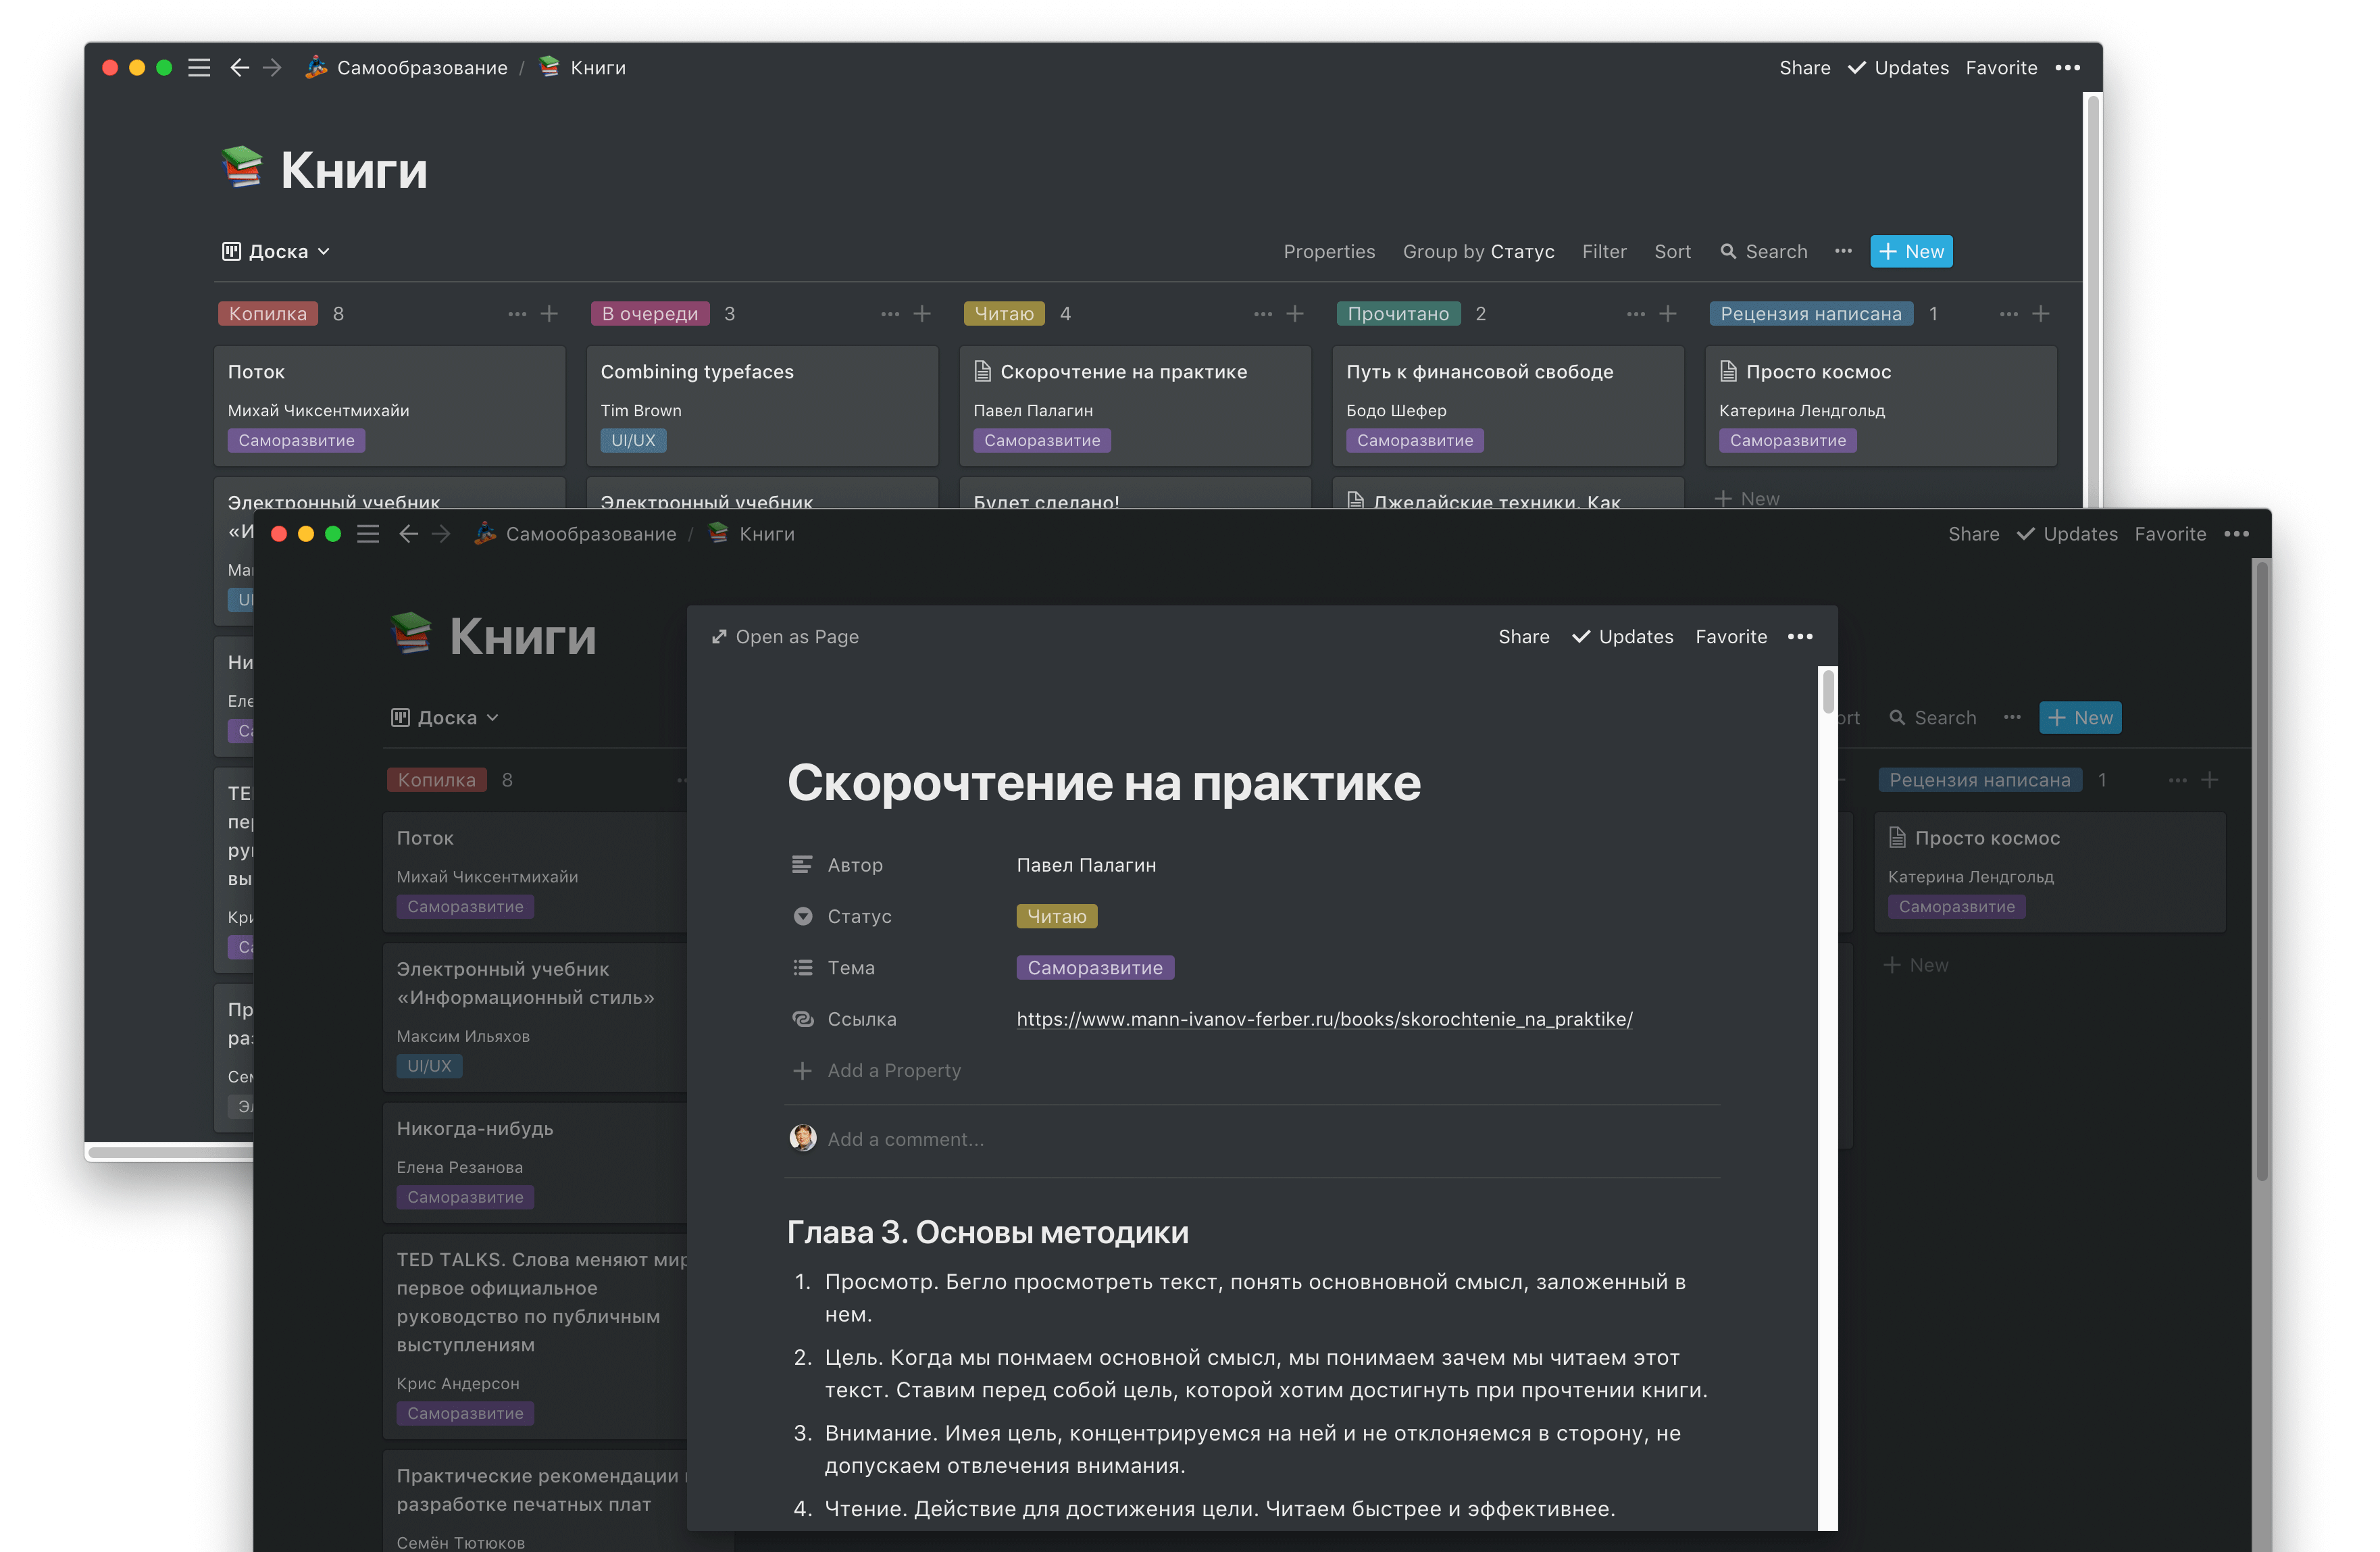Click the Add a comment field
The height and width of the screenshot is (1552, 2380).
pos(906,1140)
